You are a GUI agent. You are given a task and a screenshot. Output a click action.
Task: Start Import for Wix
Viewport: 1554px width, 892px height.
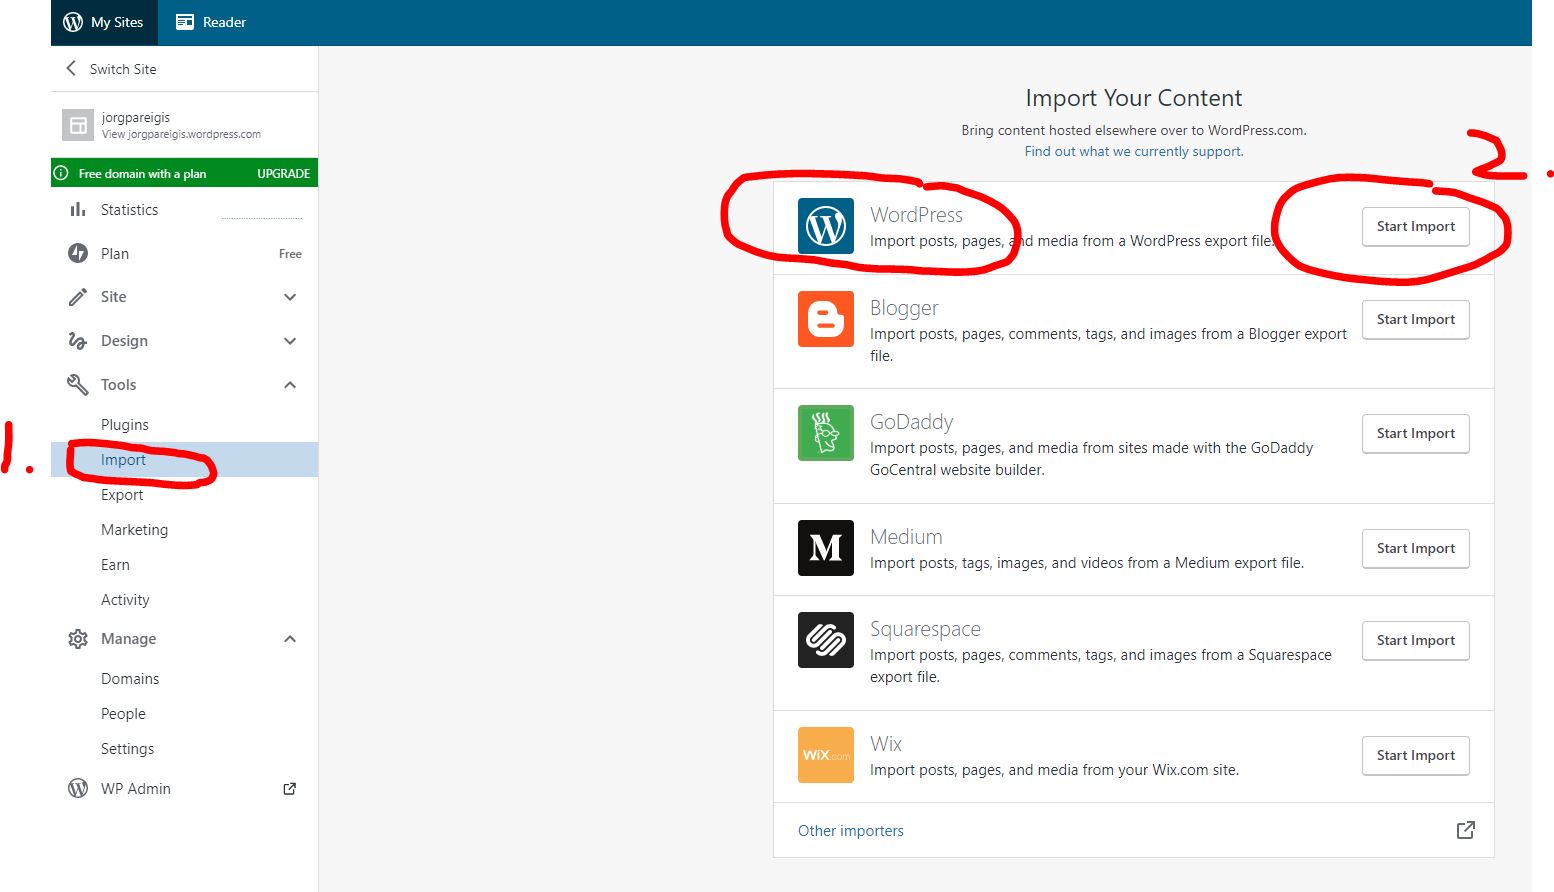(x=1416, y=756)
